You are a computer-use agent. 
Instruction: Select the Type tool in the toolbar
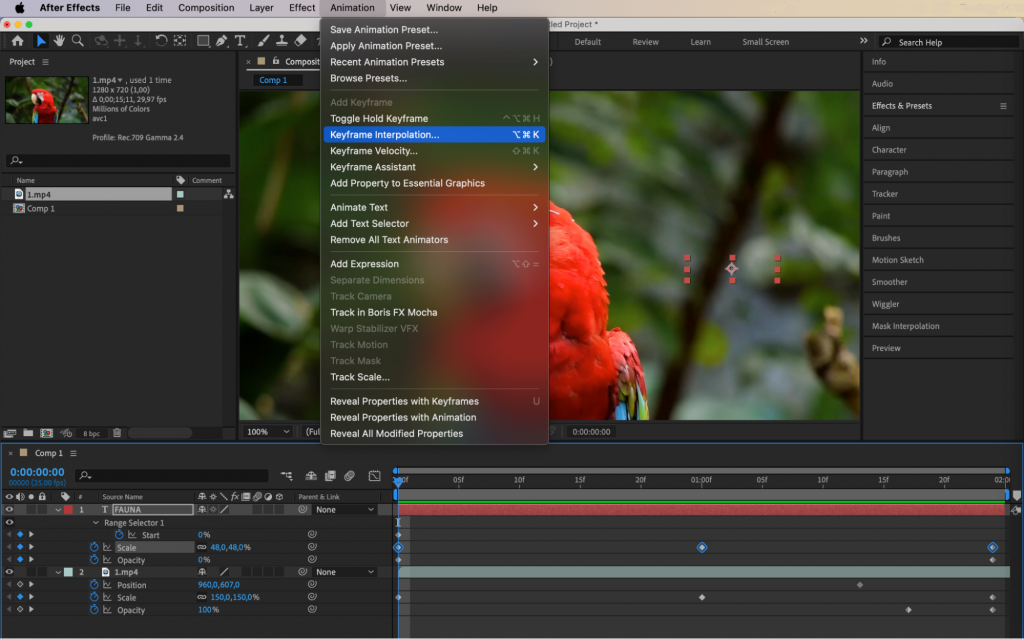(242, 42)
